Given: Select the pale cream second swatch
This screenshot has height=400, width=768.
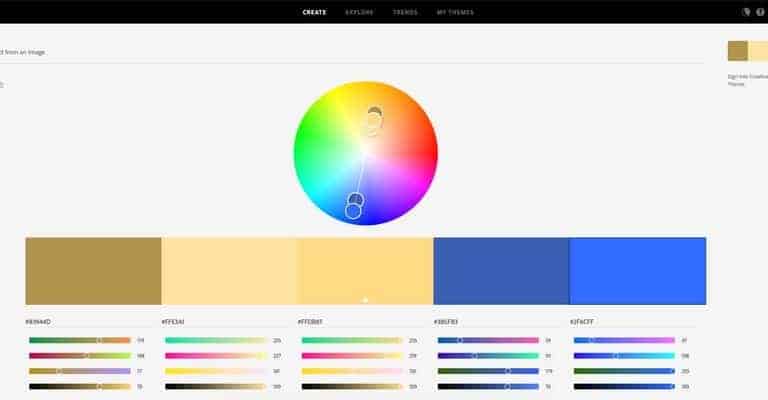Looking at the screenshot, I should click(x=229, y=271).
